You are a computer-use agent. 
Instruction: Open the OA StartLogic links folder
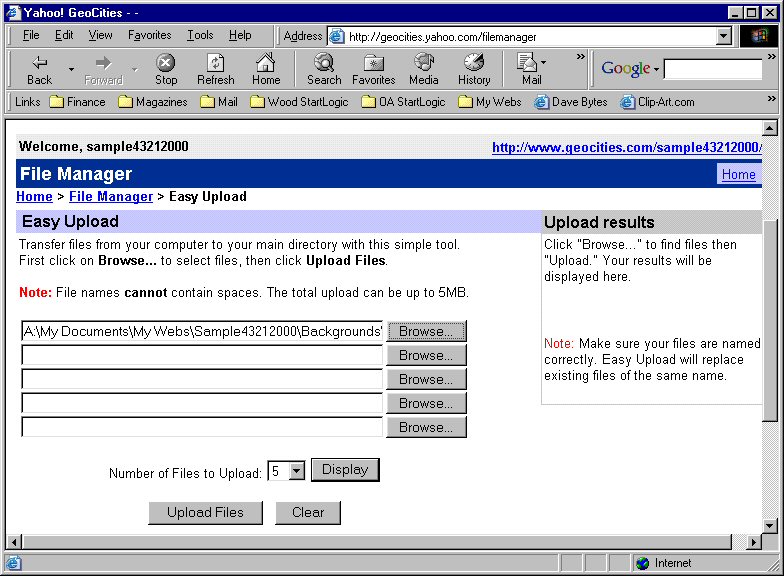pos(404,102)
